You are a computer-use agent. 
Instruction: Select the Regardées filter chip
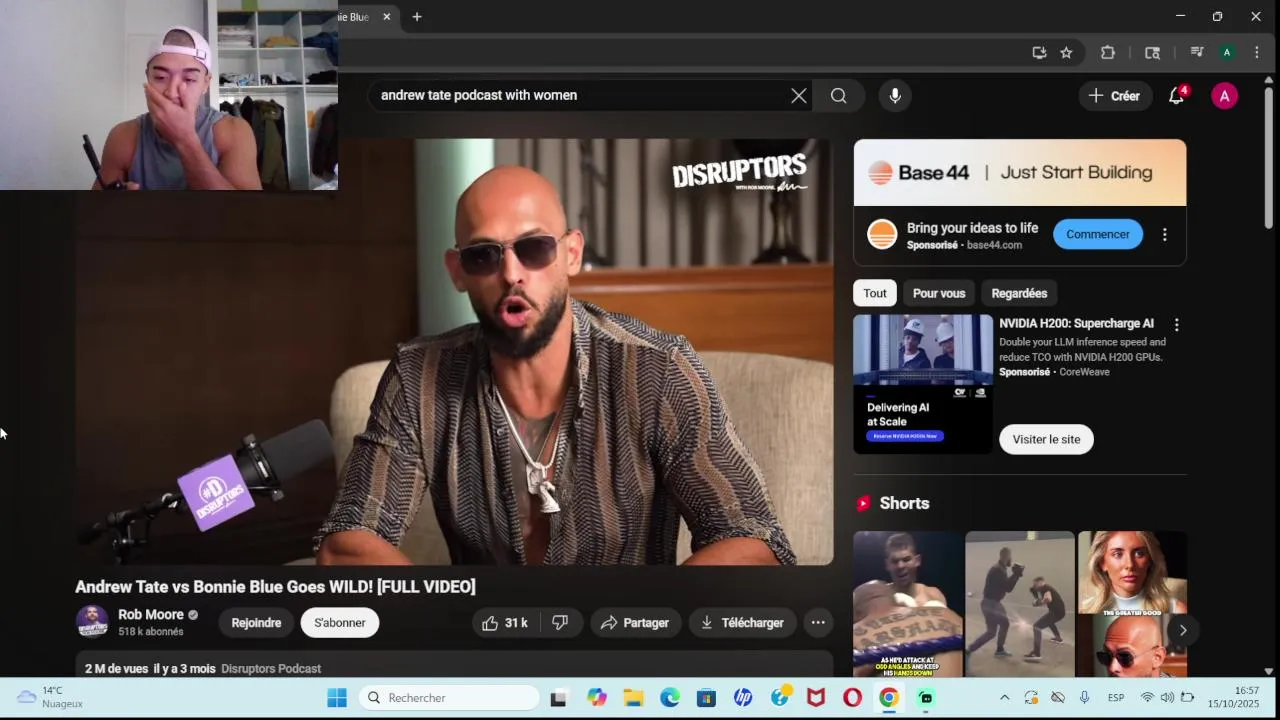(1019, 294)
